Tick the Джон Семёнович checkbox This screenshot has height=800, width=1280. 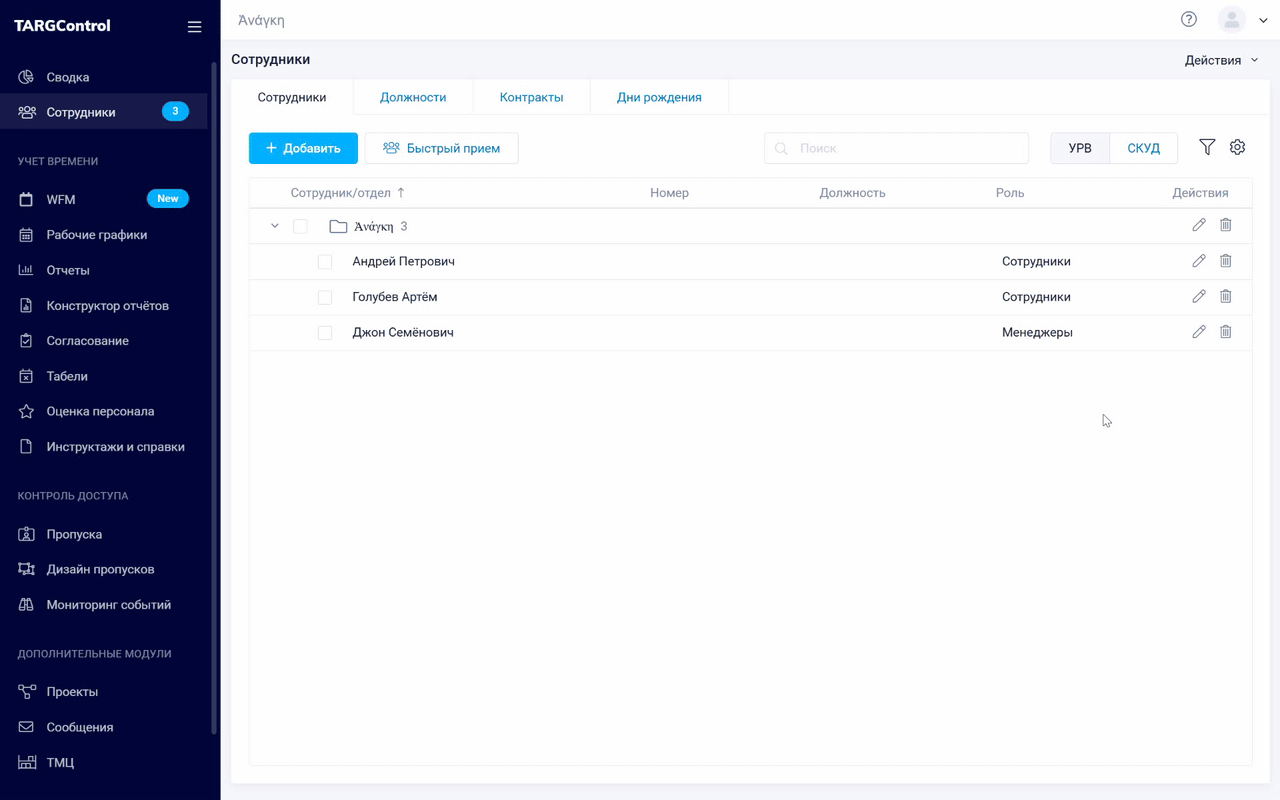325,333
